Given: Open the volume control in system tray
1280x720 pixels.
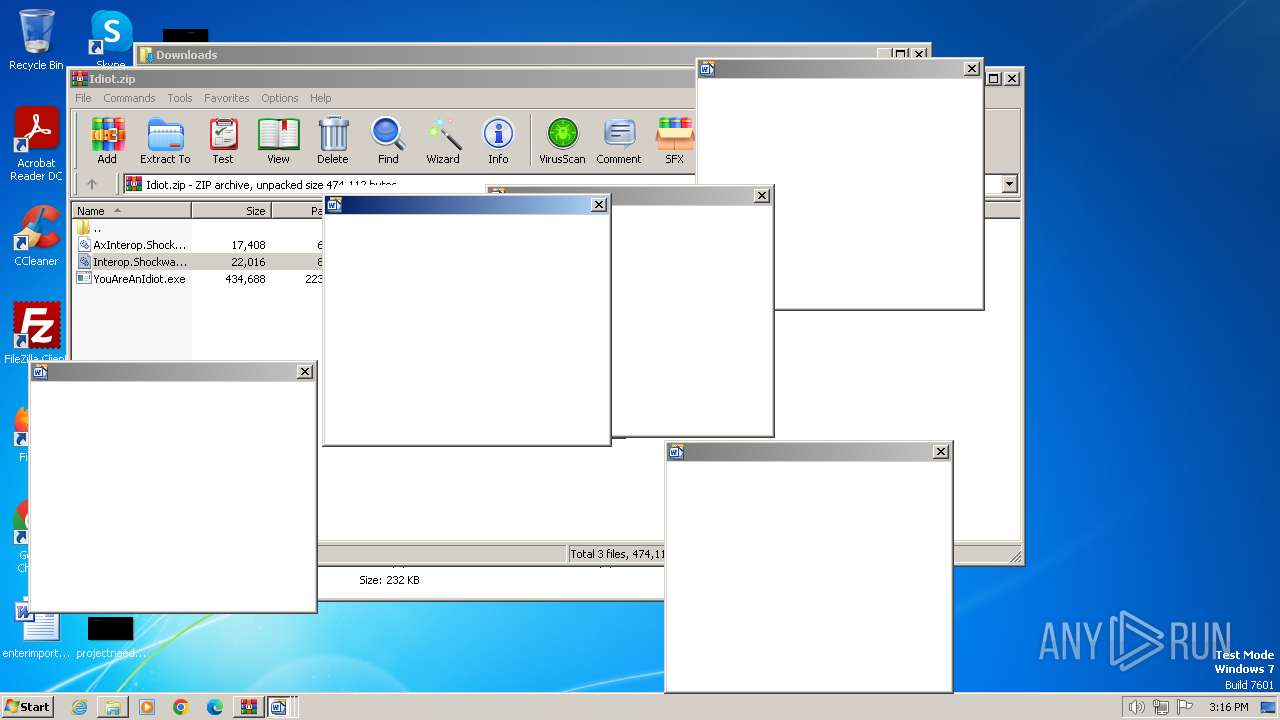Looking at the screenshot, I should pyautogui.click(x=1136, y=707).
